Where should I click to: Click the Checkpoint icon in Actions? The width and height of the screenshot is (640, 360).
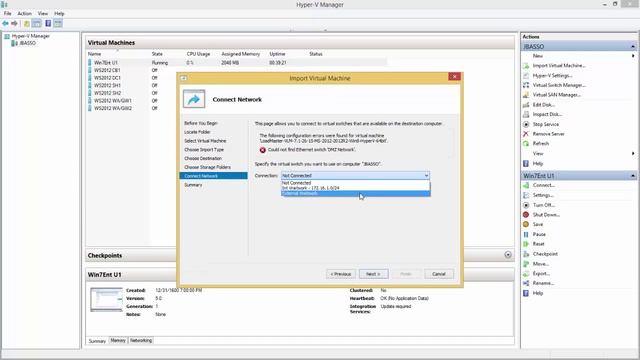526,254
